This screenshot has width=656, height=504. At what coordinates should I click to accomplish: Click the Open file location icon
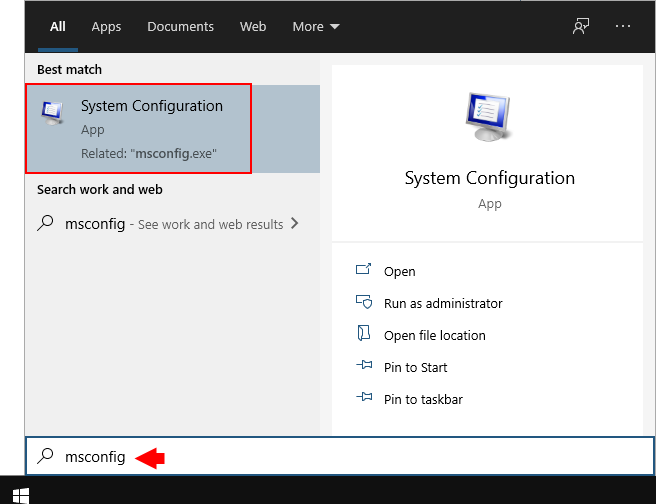click(x=364, y=335)
